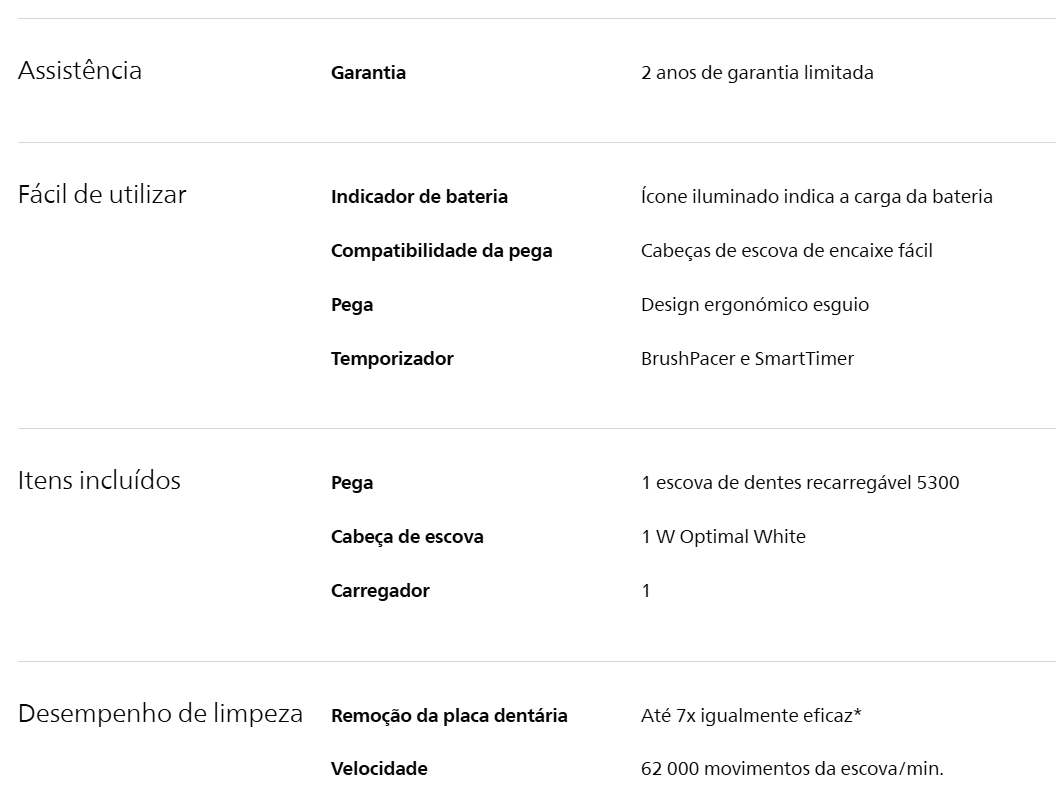Click the 'Design ergonómico esguio' value
The image size is (1056, 811).
pyautogui.click(x=755, y=305)
